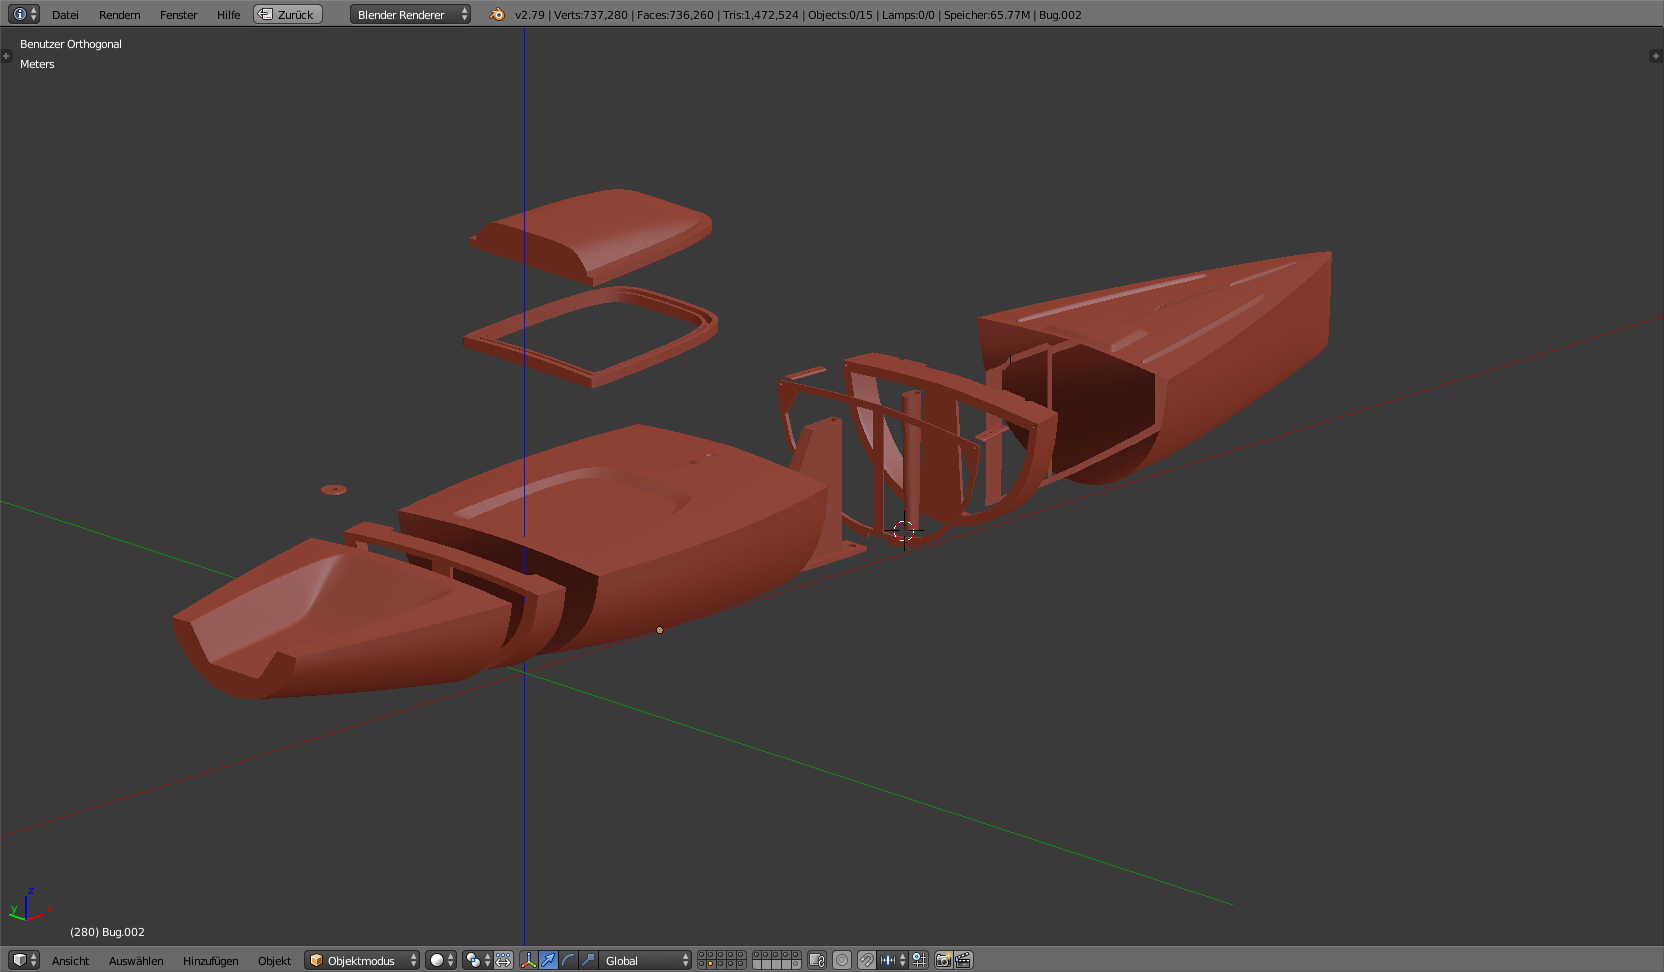Open the Objektmodus mode dropdown
The image size is (1664, 972).
point(362,960)
